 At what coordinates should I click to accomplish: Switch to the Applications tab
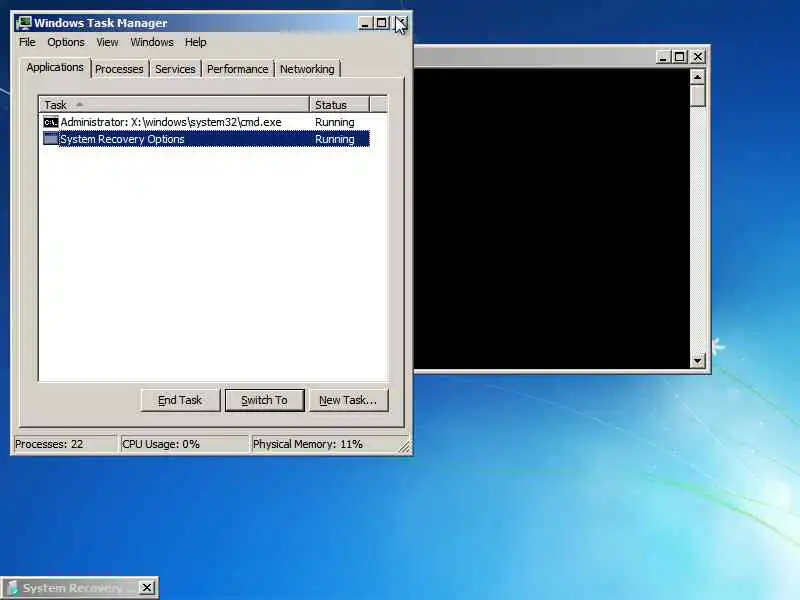tap(55, 67)
